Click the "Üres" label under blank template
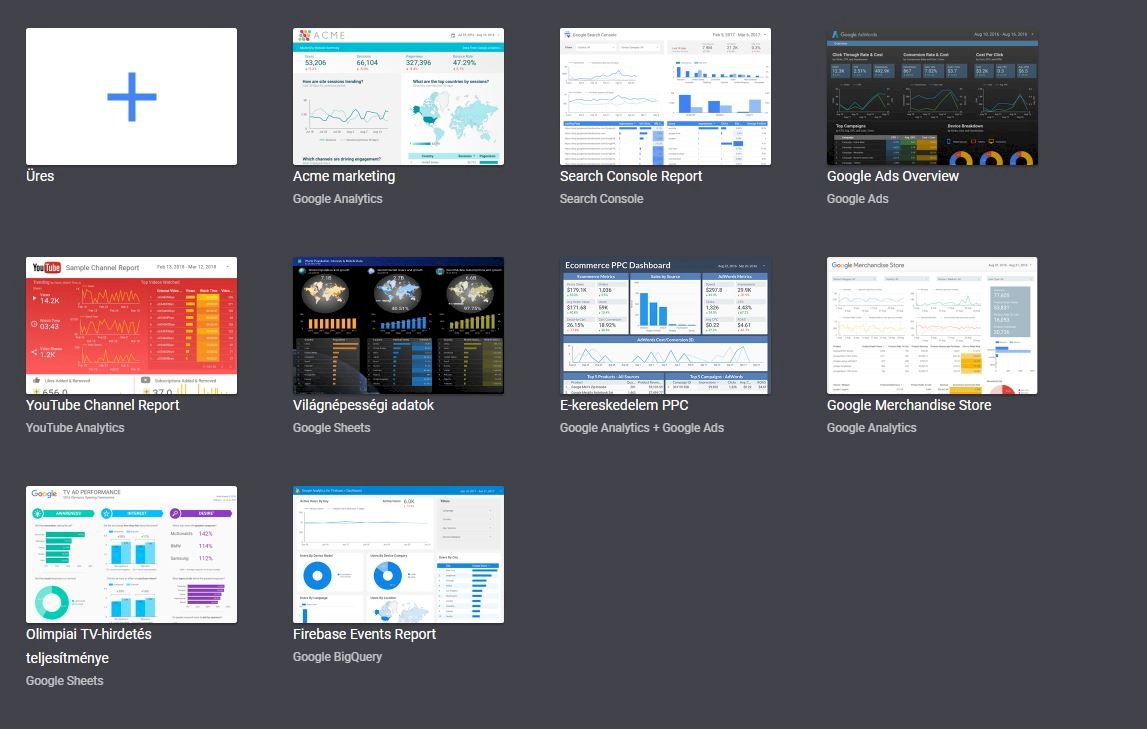This screenshot has height=729, width=1147. (40, 176)
